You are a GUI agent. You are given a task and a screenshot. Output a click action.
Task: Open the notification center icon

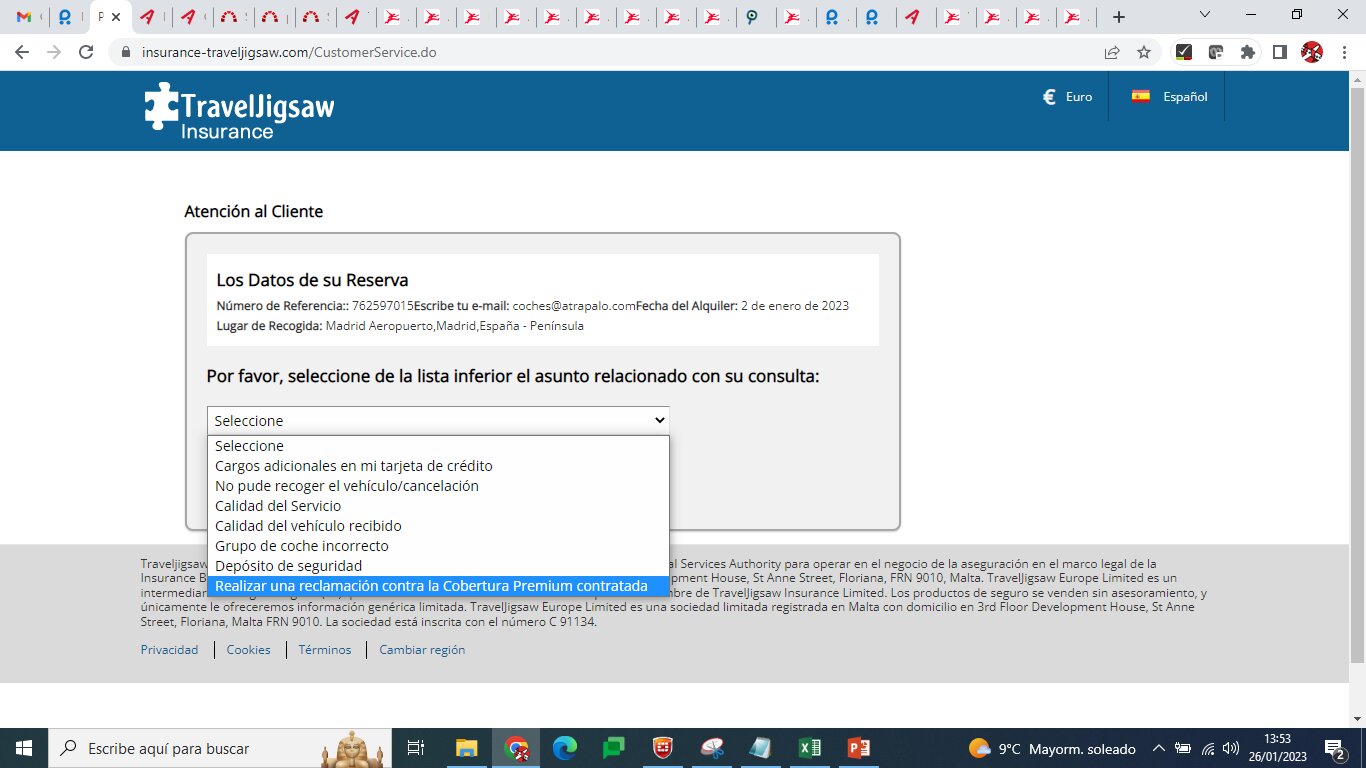[1335, 748]
